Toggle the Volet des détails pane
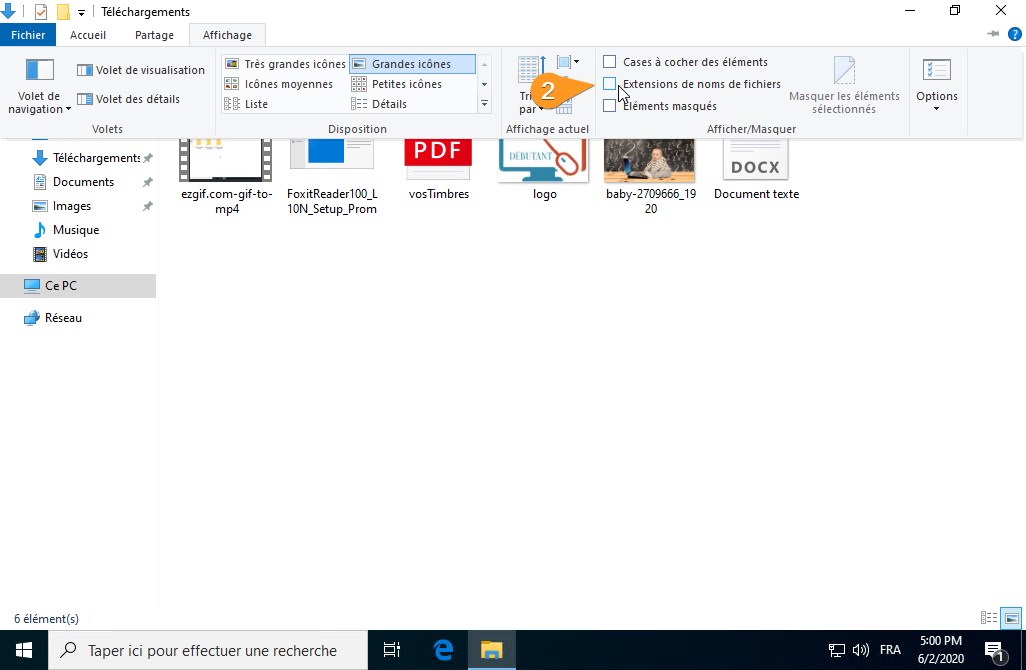This screenshot has width=1026, height=670. [x=128, y=99]
